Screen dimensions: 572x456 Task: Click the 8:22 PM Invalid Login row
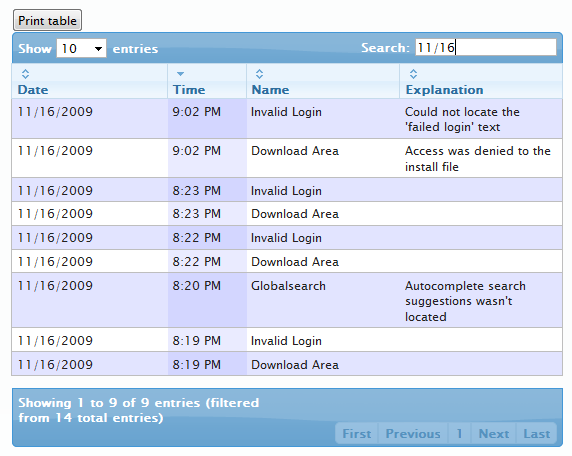click(287, 237)
